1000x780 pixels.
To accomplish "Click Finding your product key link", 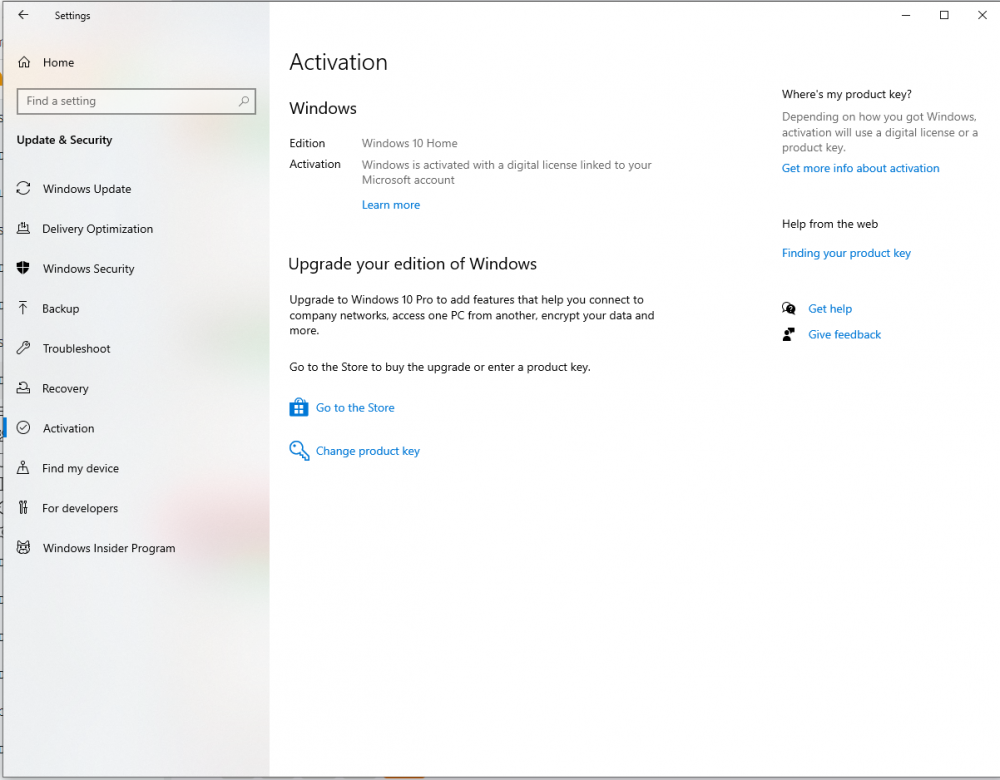I will (x=846, y=253).
